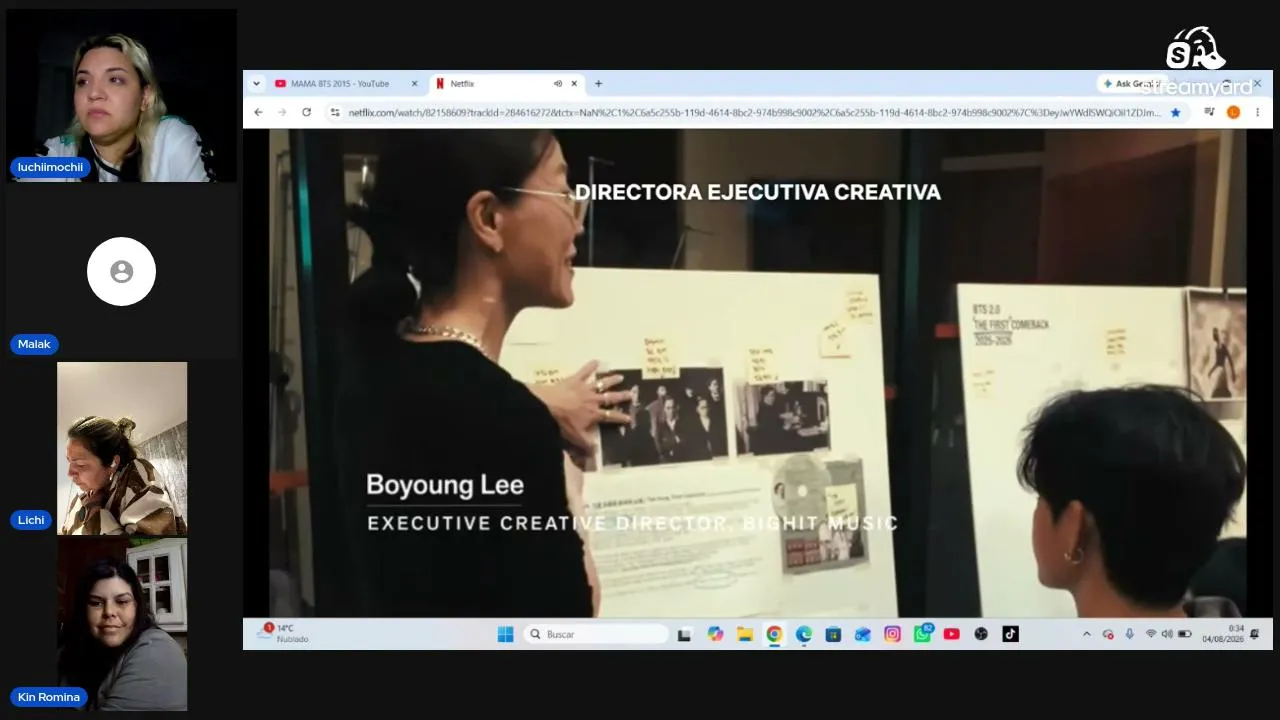Open the Wi-Fi network settings icon

(x=1151, y=634)
